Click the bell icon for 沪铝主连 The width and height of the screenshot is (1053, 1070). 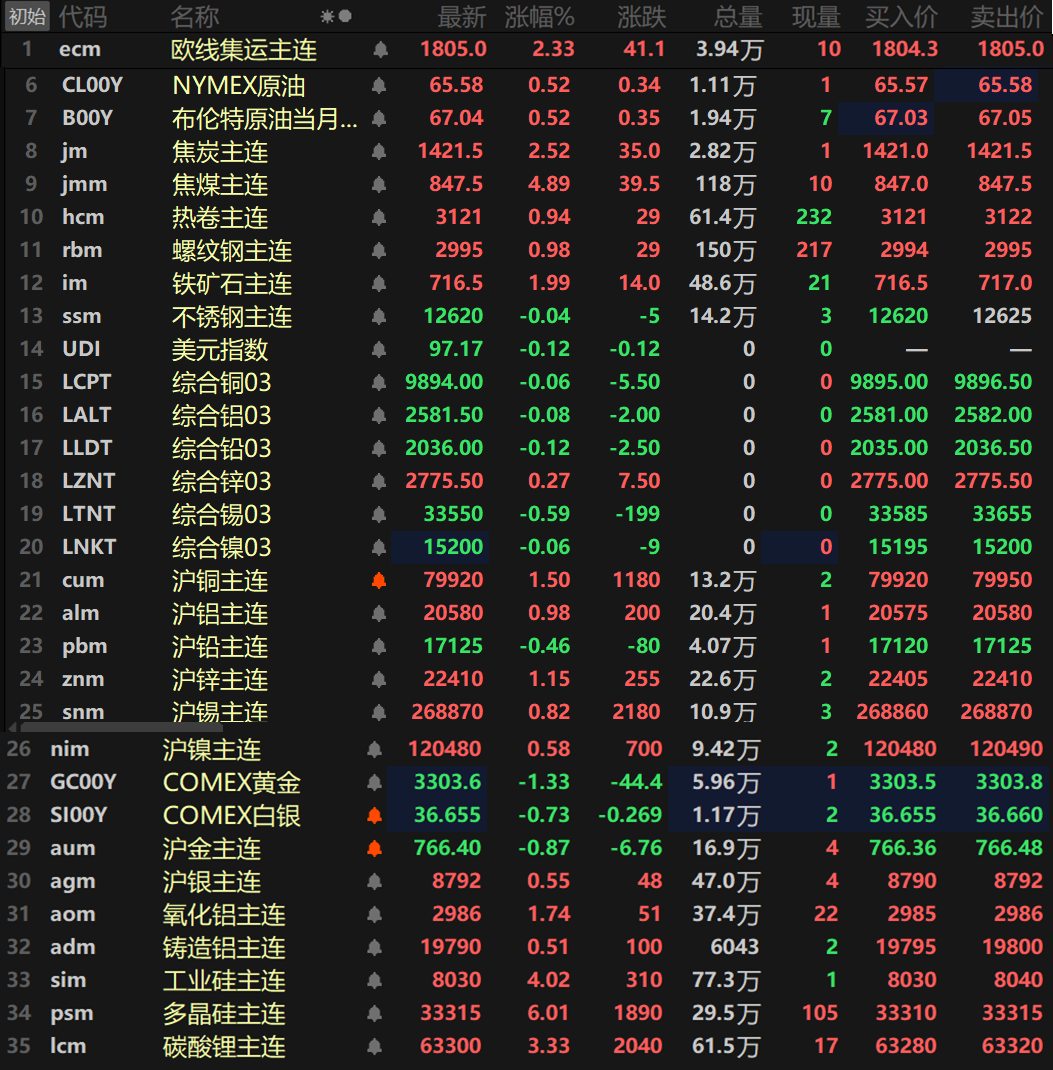(379, 613)
